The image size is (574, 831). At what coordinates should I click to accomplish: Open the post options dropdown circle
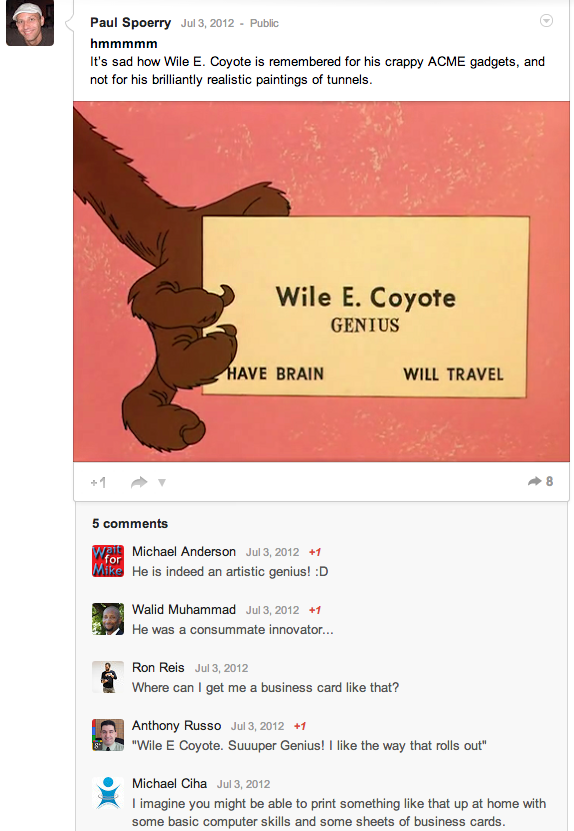546,21
